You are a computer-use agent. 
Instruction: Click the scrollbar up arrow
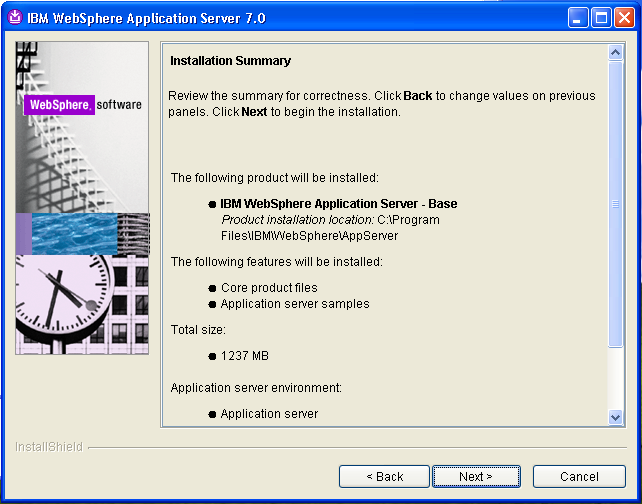coord(615,52)
